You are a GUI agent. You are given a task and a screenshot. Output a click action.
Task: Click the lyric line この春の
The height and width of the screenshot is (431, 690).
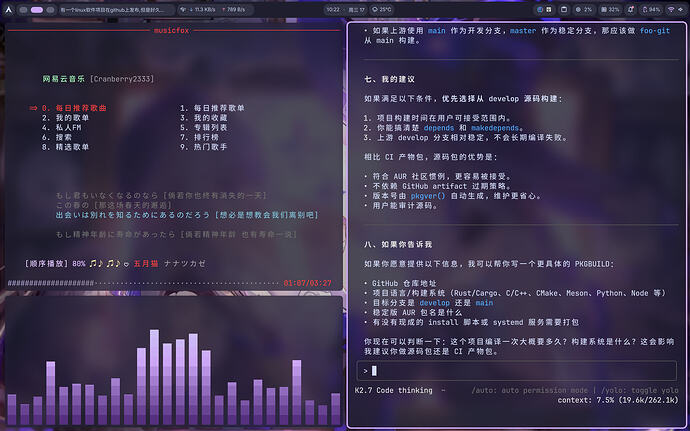click(114, 205)
